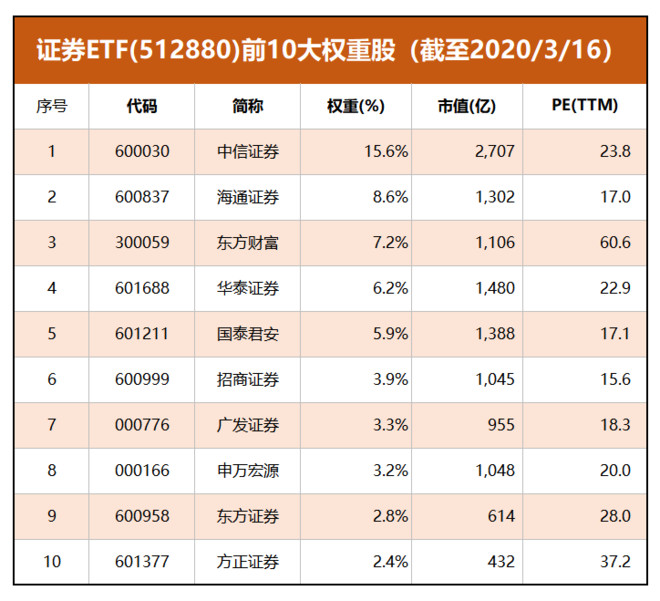Select PE value 60.6
The height and width of the screenshot is (601, 660).
coord(615,242)
